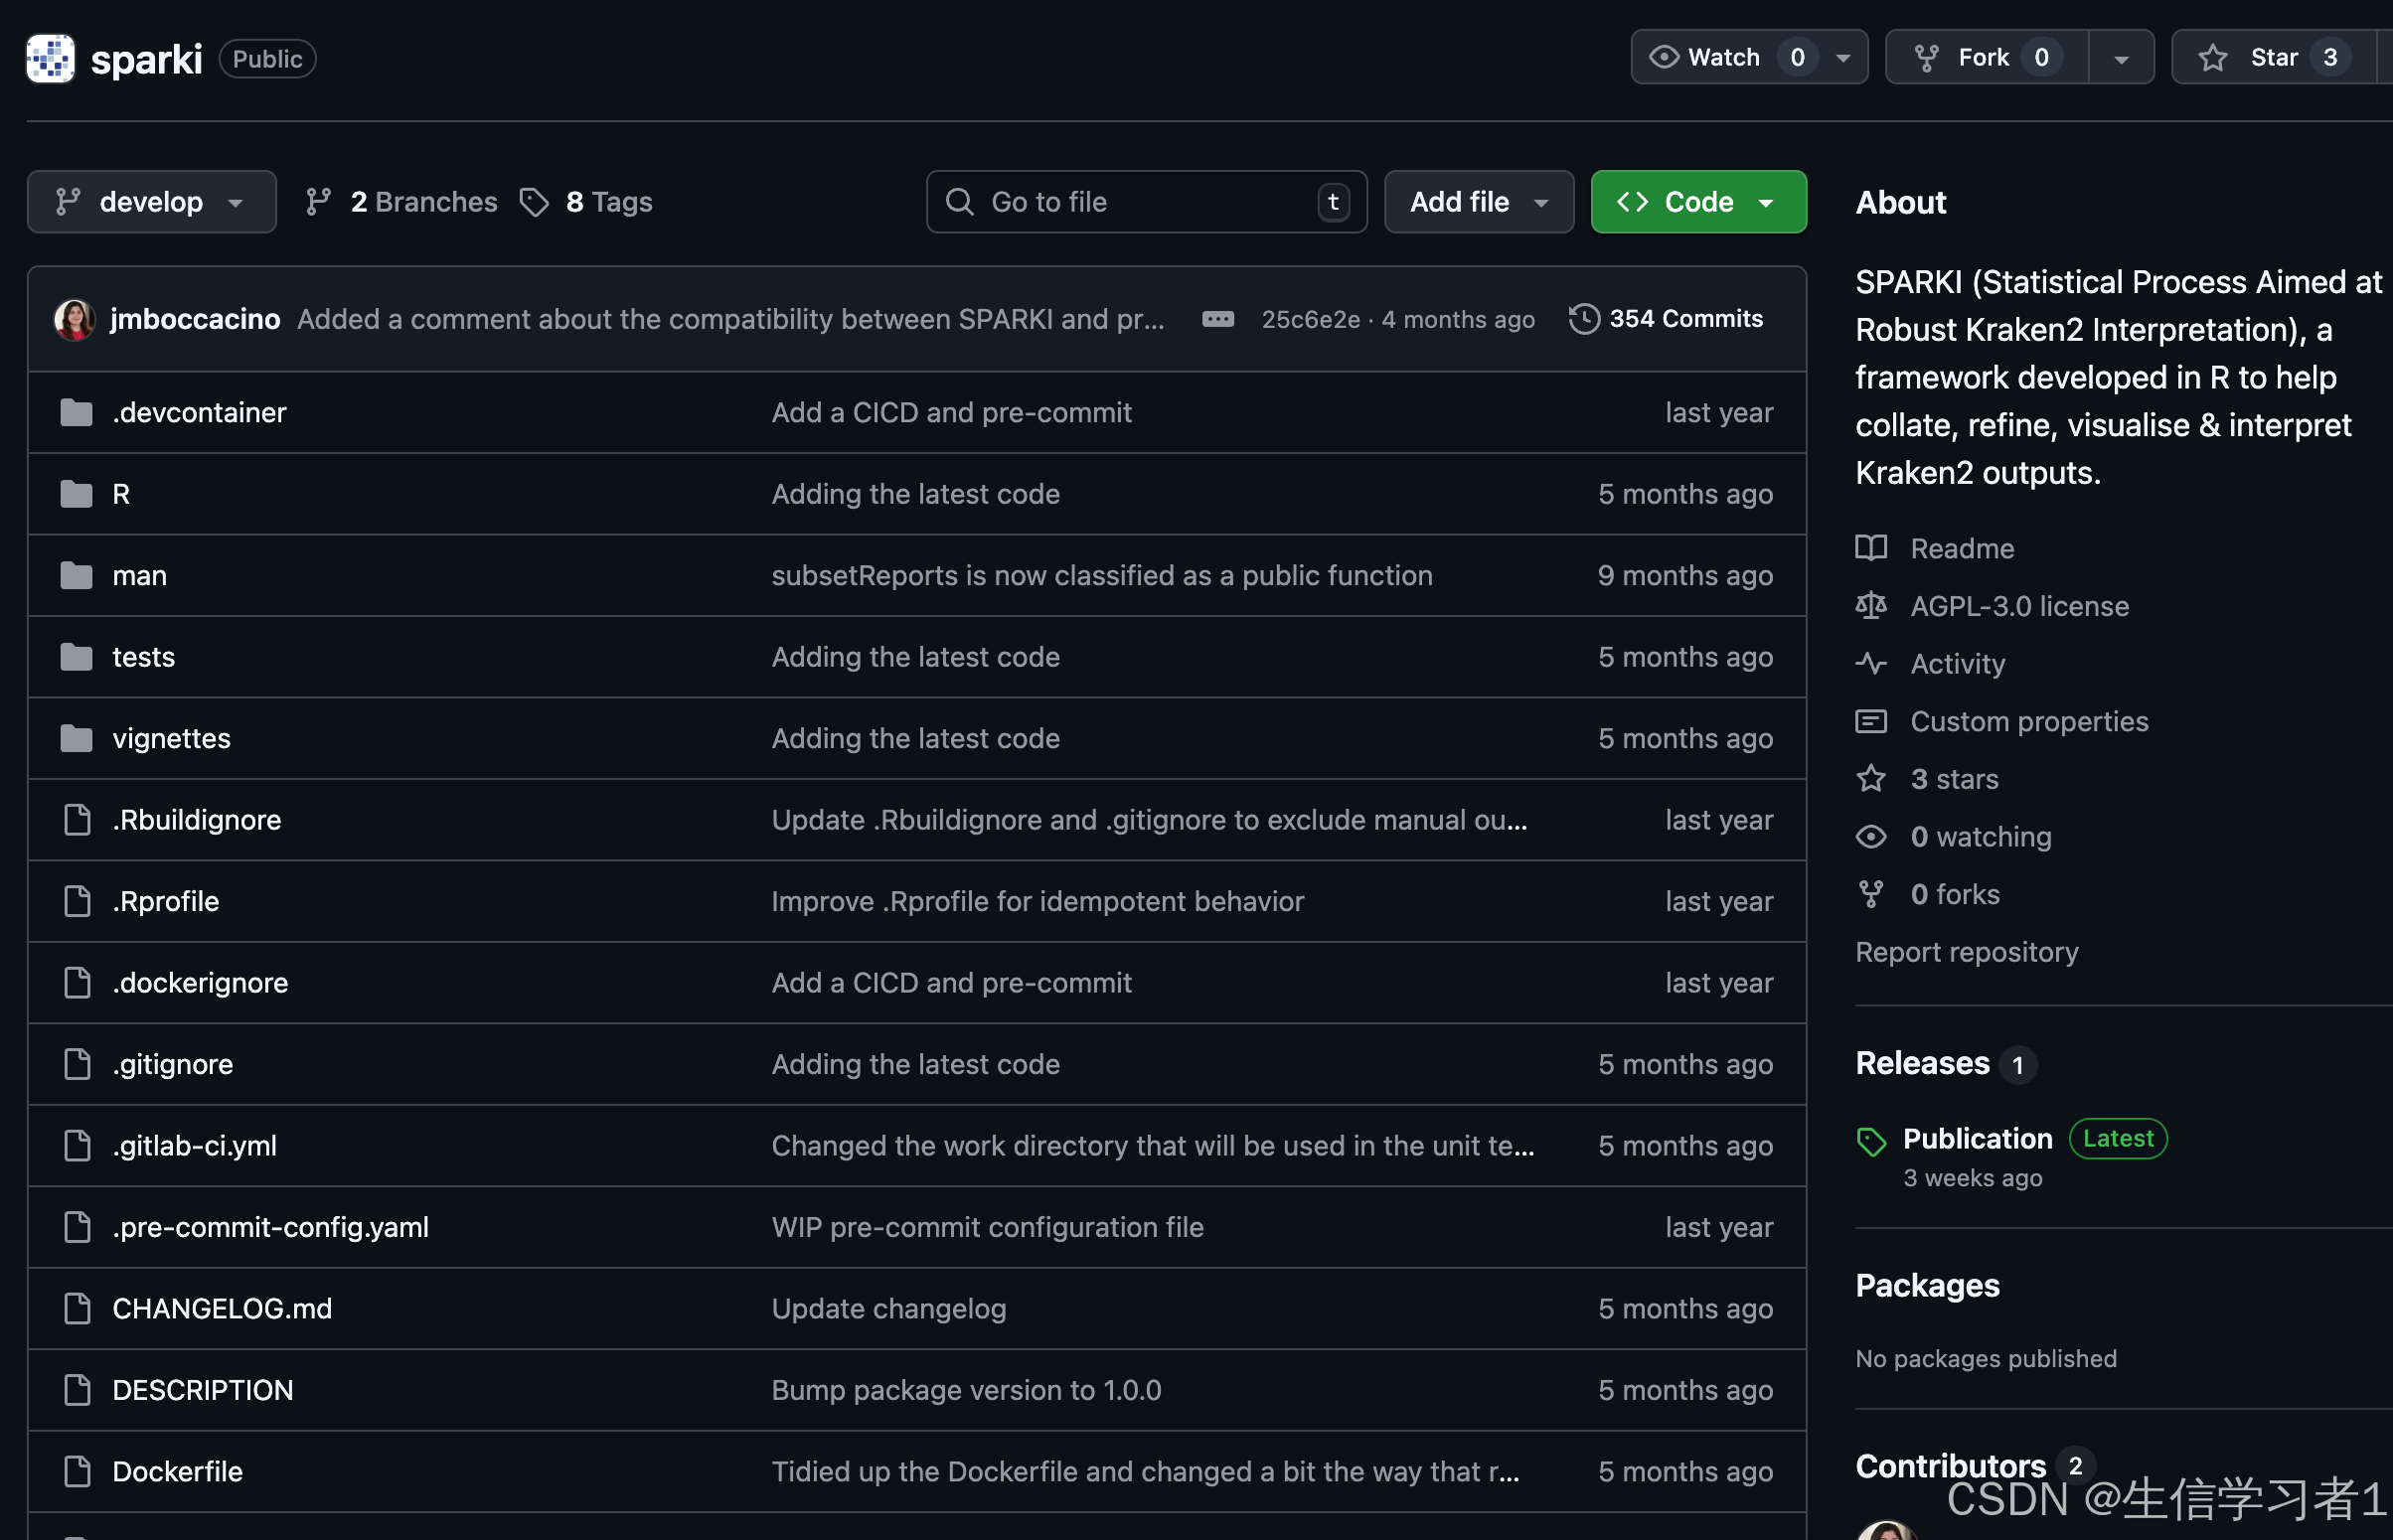
Task: Open the Releases section heading
Action: click(1922, 1063)
